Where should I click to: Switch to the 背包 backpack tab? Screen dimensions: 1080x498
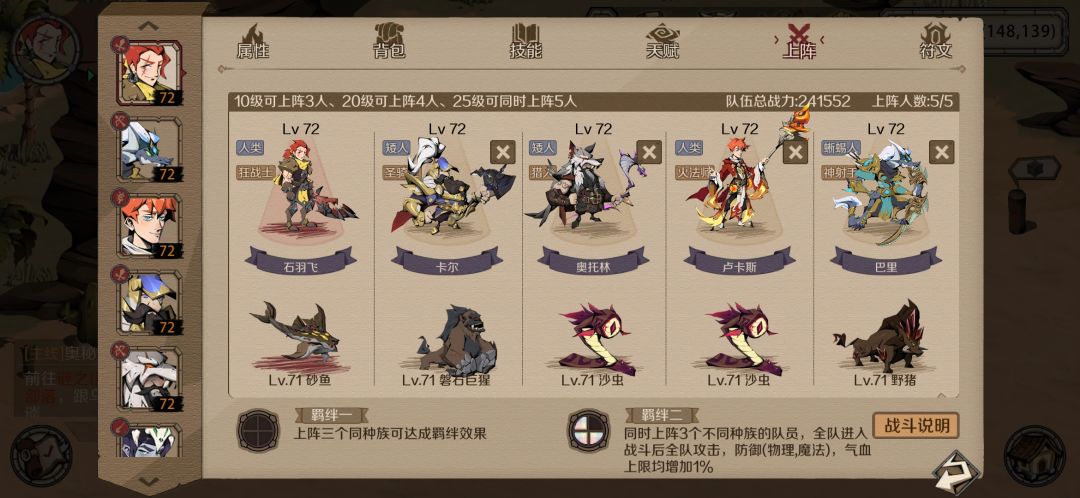tap(389, 41)
